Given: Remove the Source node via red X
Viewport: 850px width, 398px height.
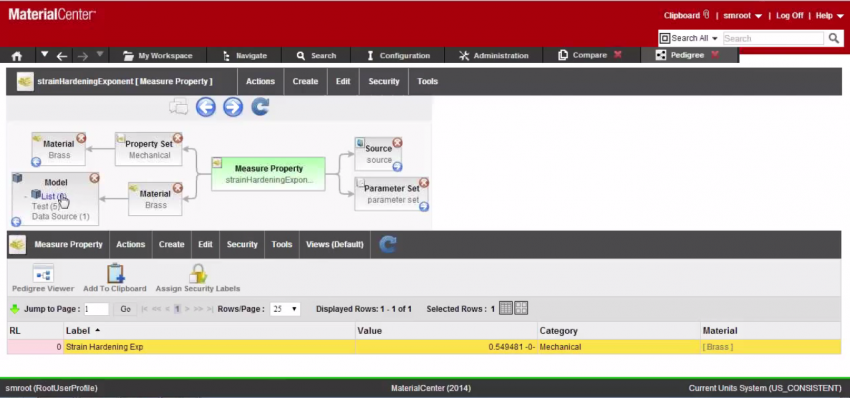Looking at the screenshot, I should [x=397, y=143].
